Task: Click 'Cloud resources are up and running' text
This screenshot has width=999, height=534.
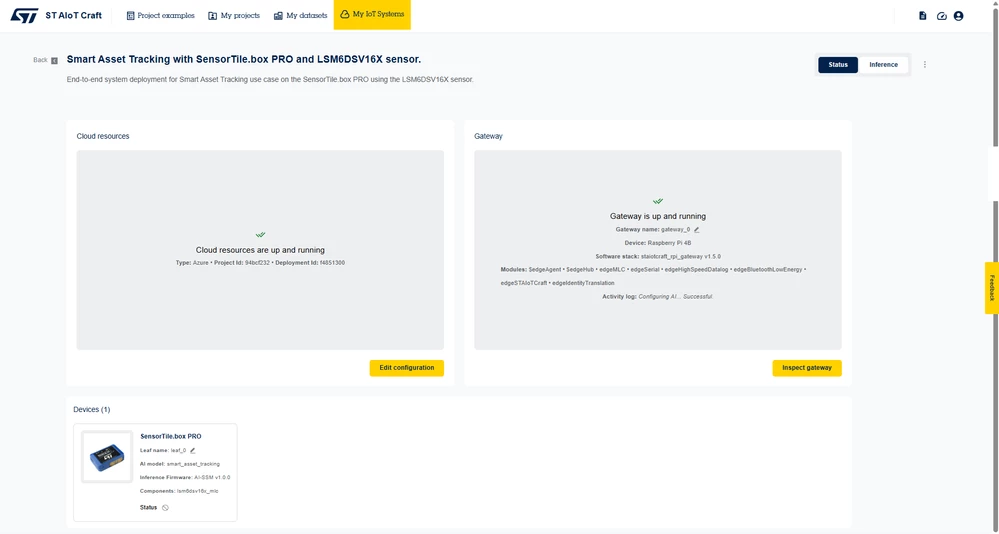Action: point(260,250)
